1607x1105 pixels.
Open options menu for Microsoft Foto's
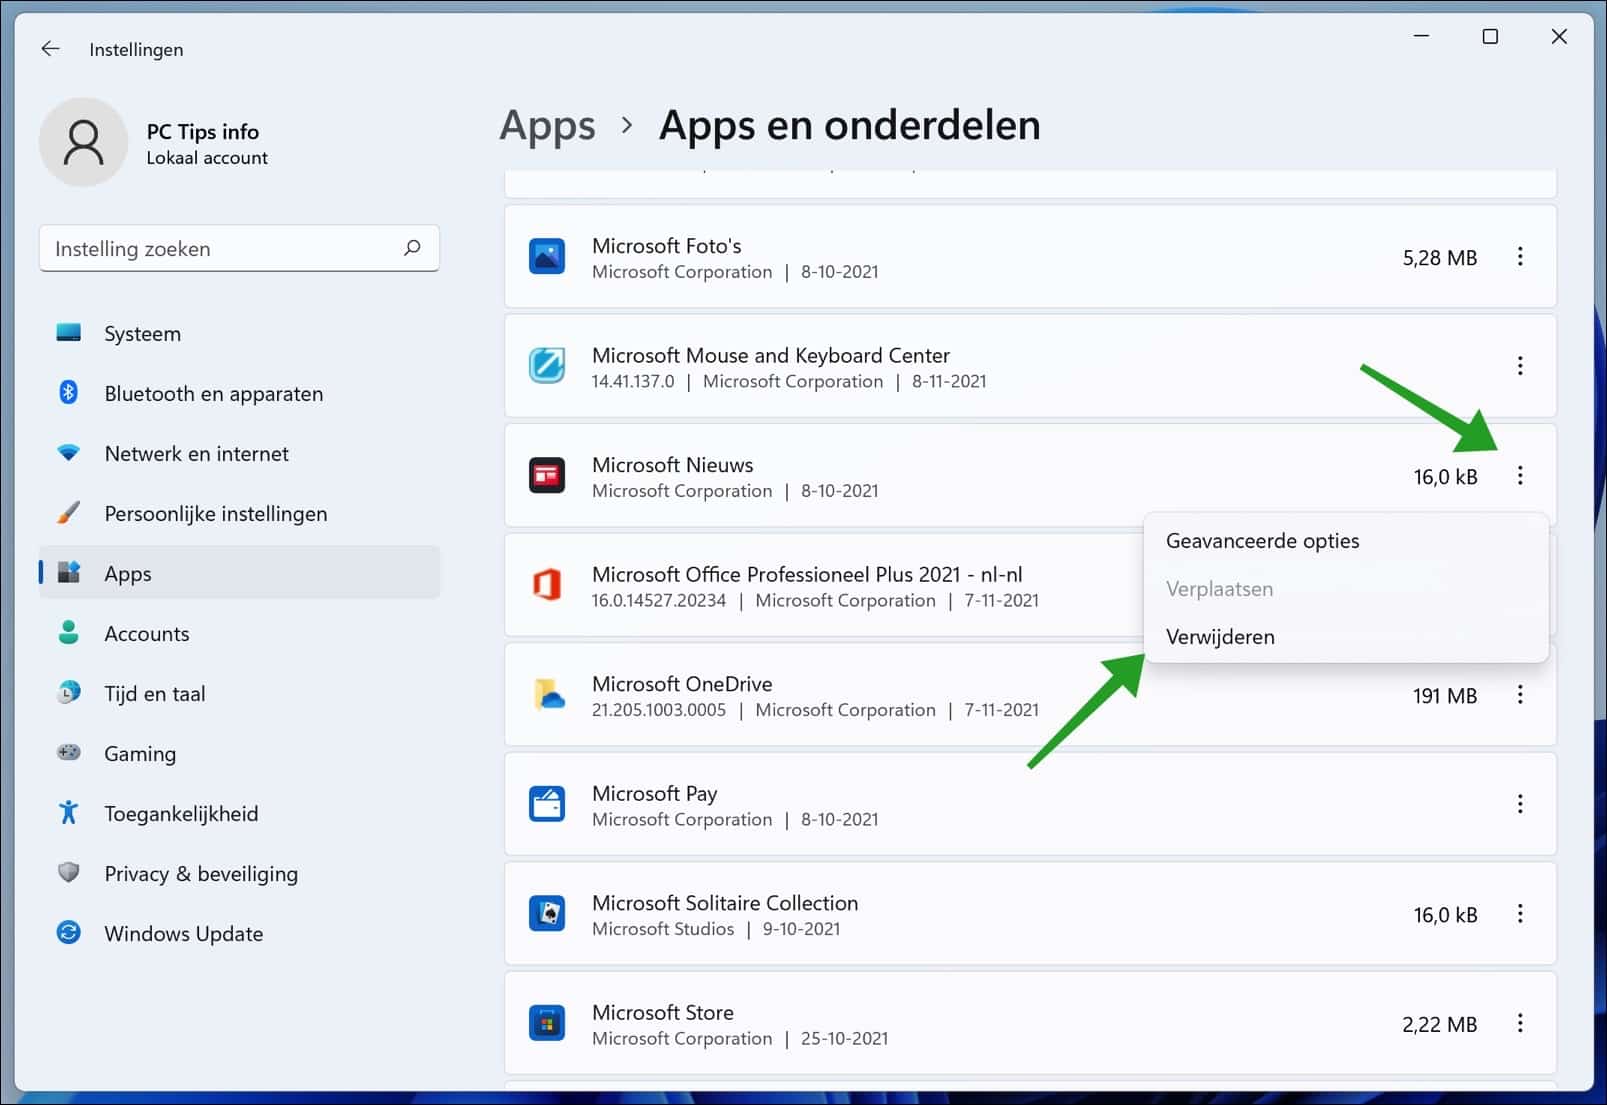pyautogui.click(x=1520, y=257)
